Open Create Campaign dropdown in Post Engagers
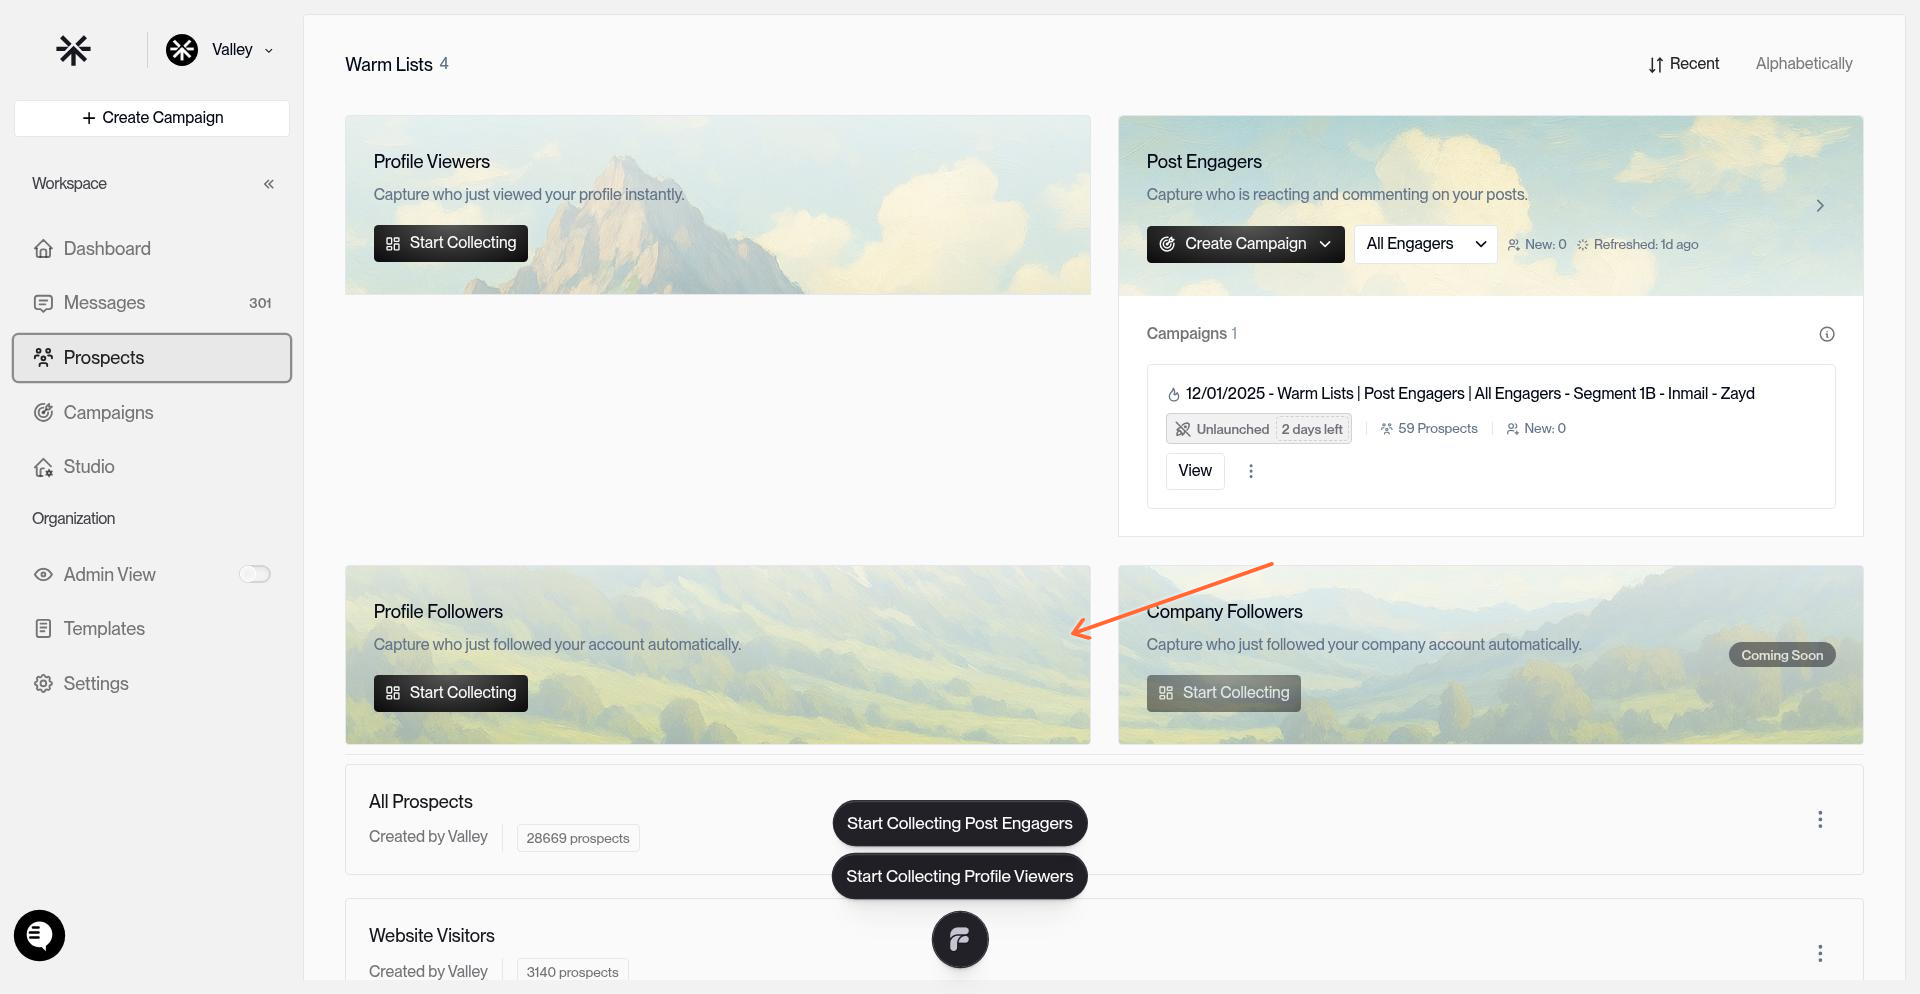This screenshot has height=994, width=1920. point(1245,244)
